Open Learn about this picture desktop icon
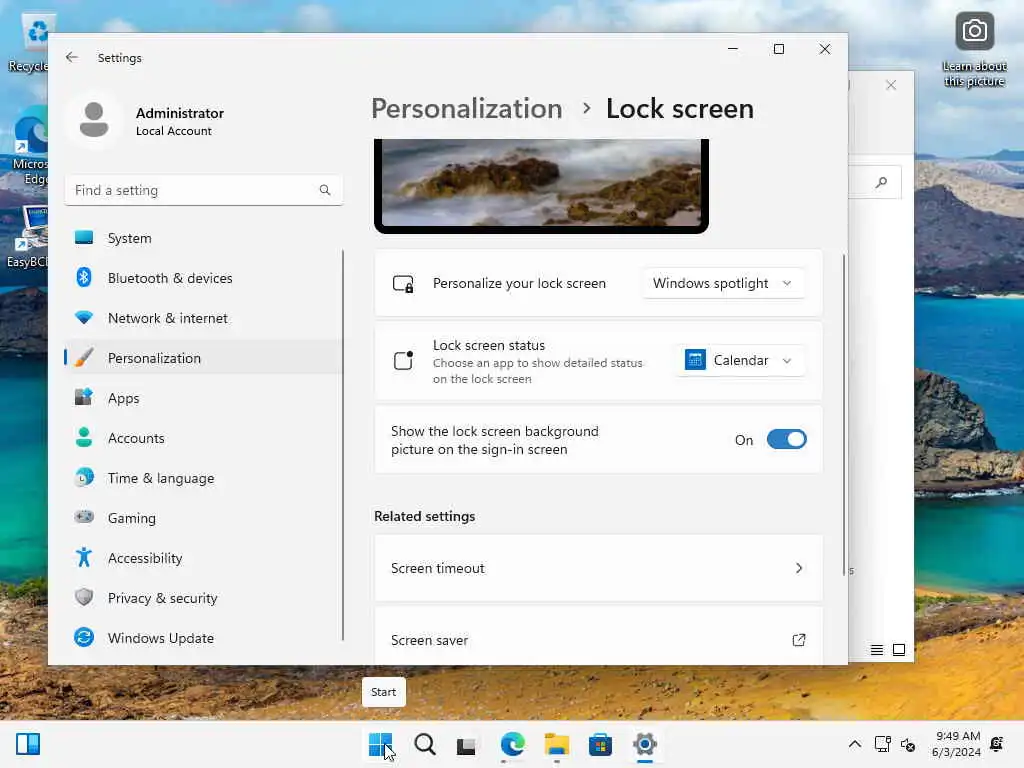The width and height of the screenshot is (1024, 768). [974, 50]
